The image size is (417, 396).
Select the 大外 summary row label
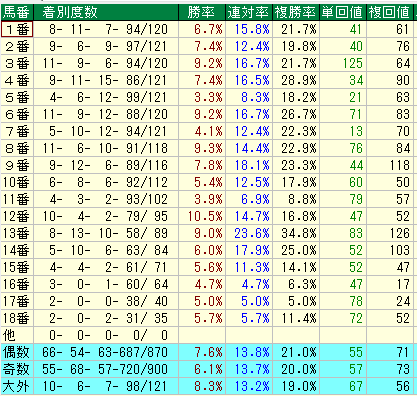[17, 386]
